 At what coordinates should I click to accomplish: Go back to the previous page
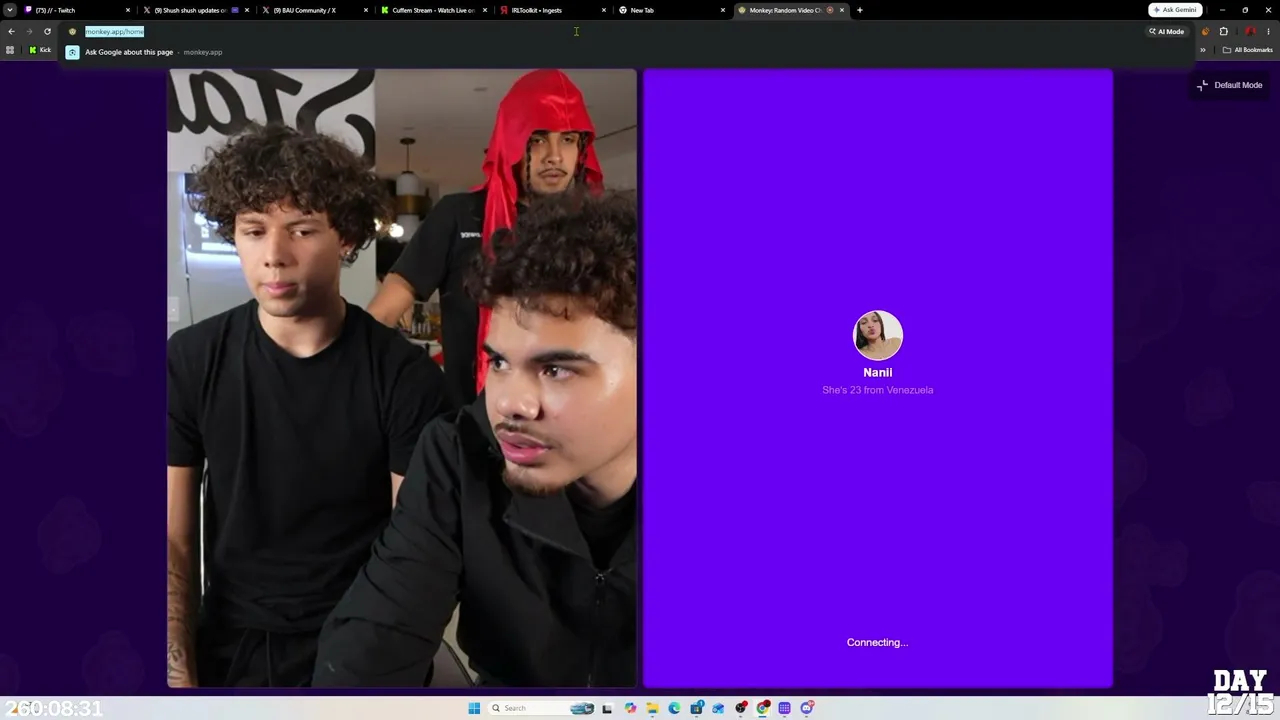tap(11, 31)
